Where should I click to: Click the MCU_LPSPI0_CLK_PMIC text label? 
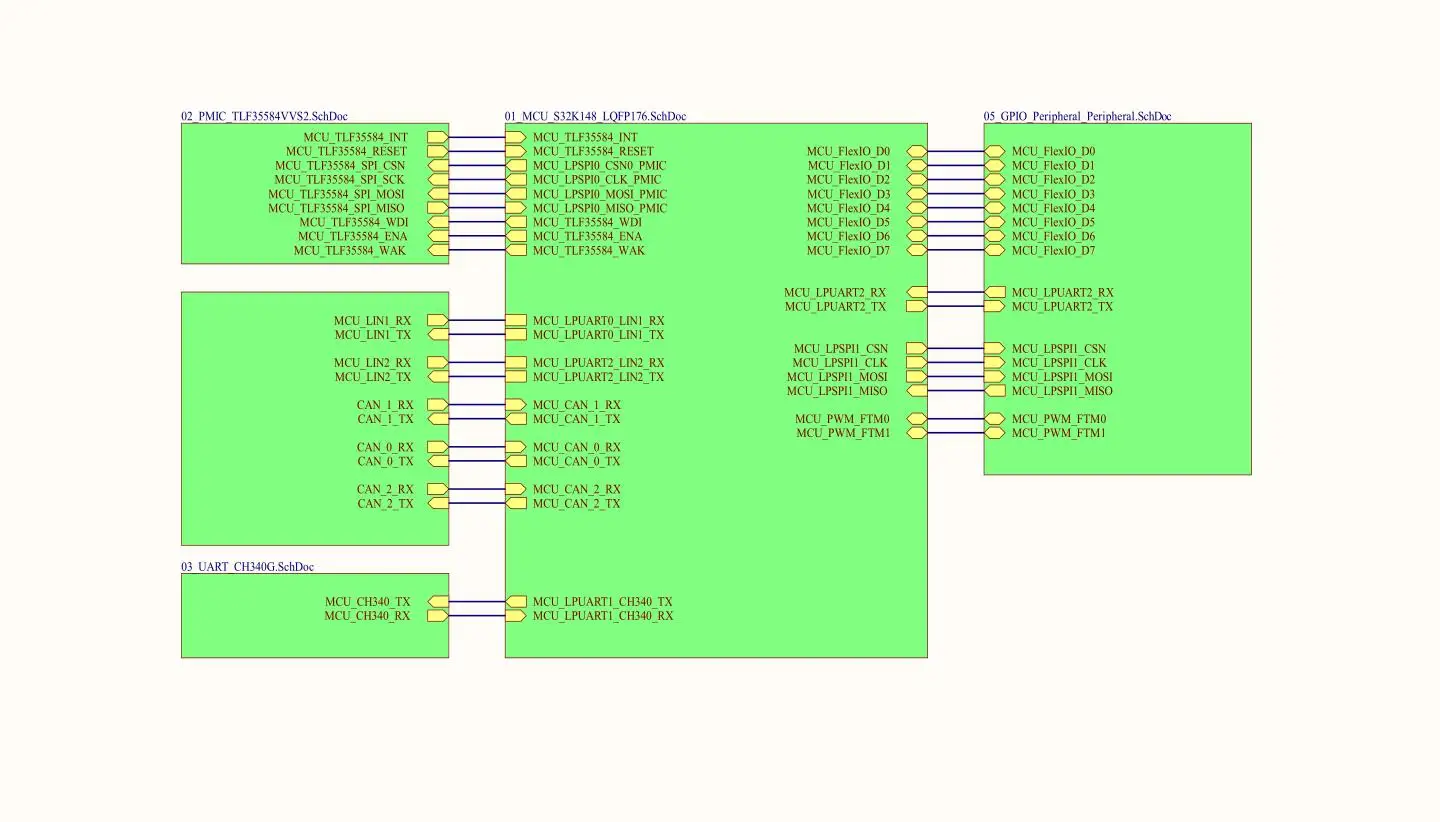pos(596,180)
